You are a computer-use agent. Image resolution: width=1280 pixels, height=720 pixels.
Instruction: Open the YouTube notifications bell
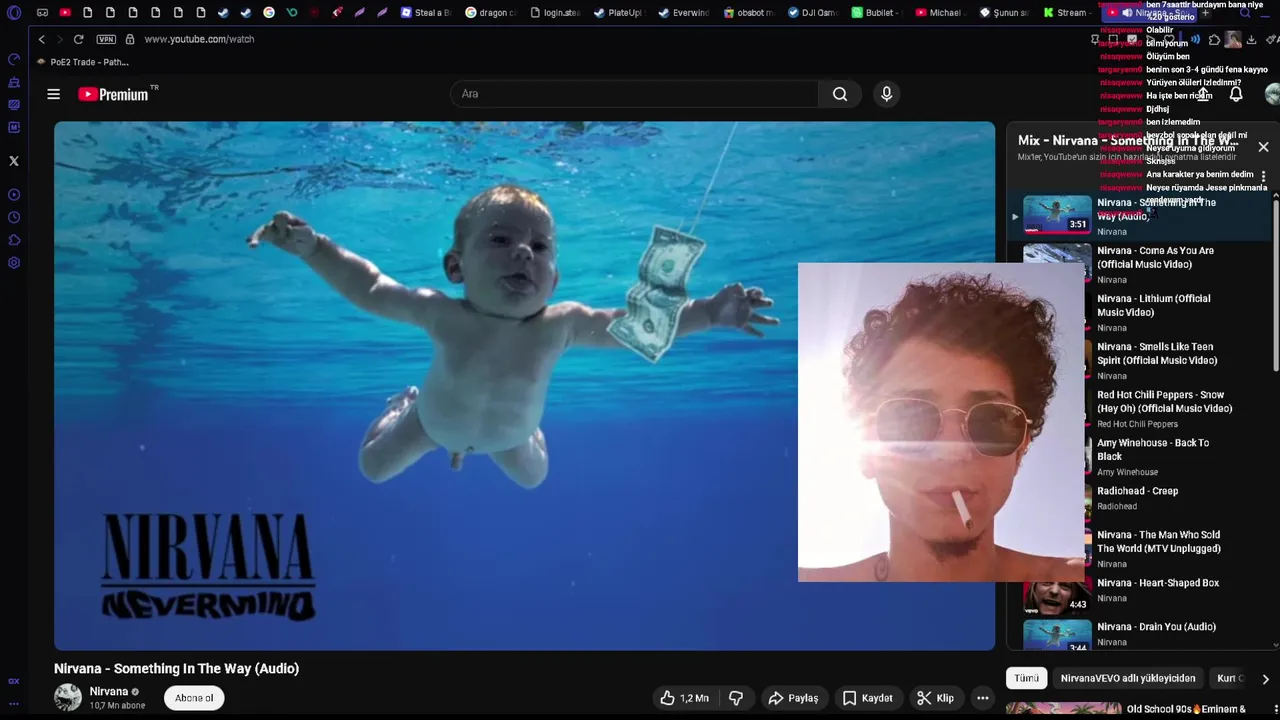(x=1236, y=94)
